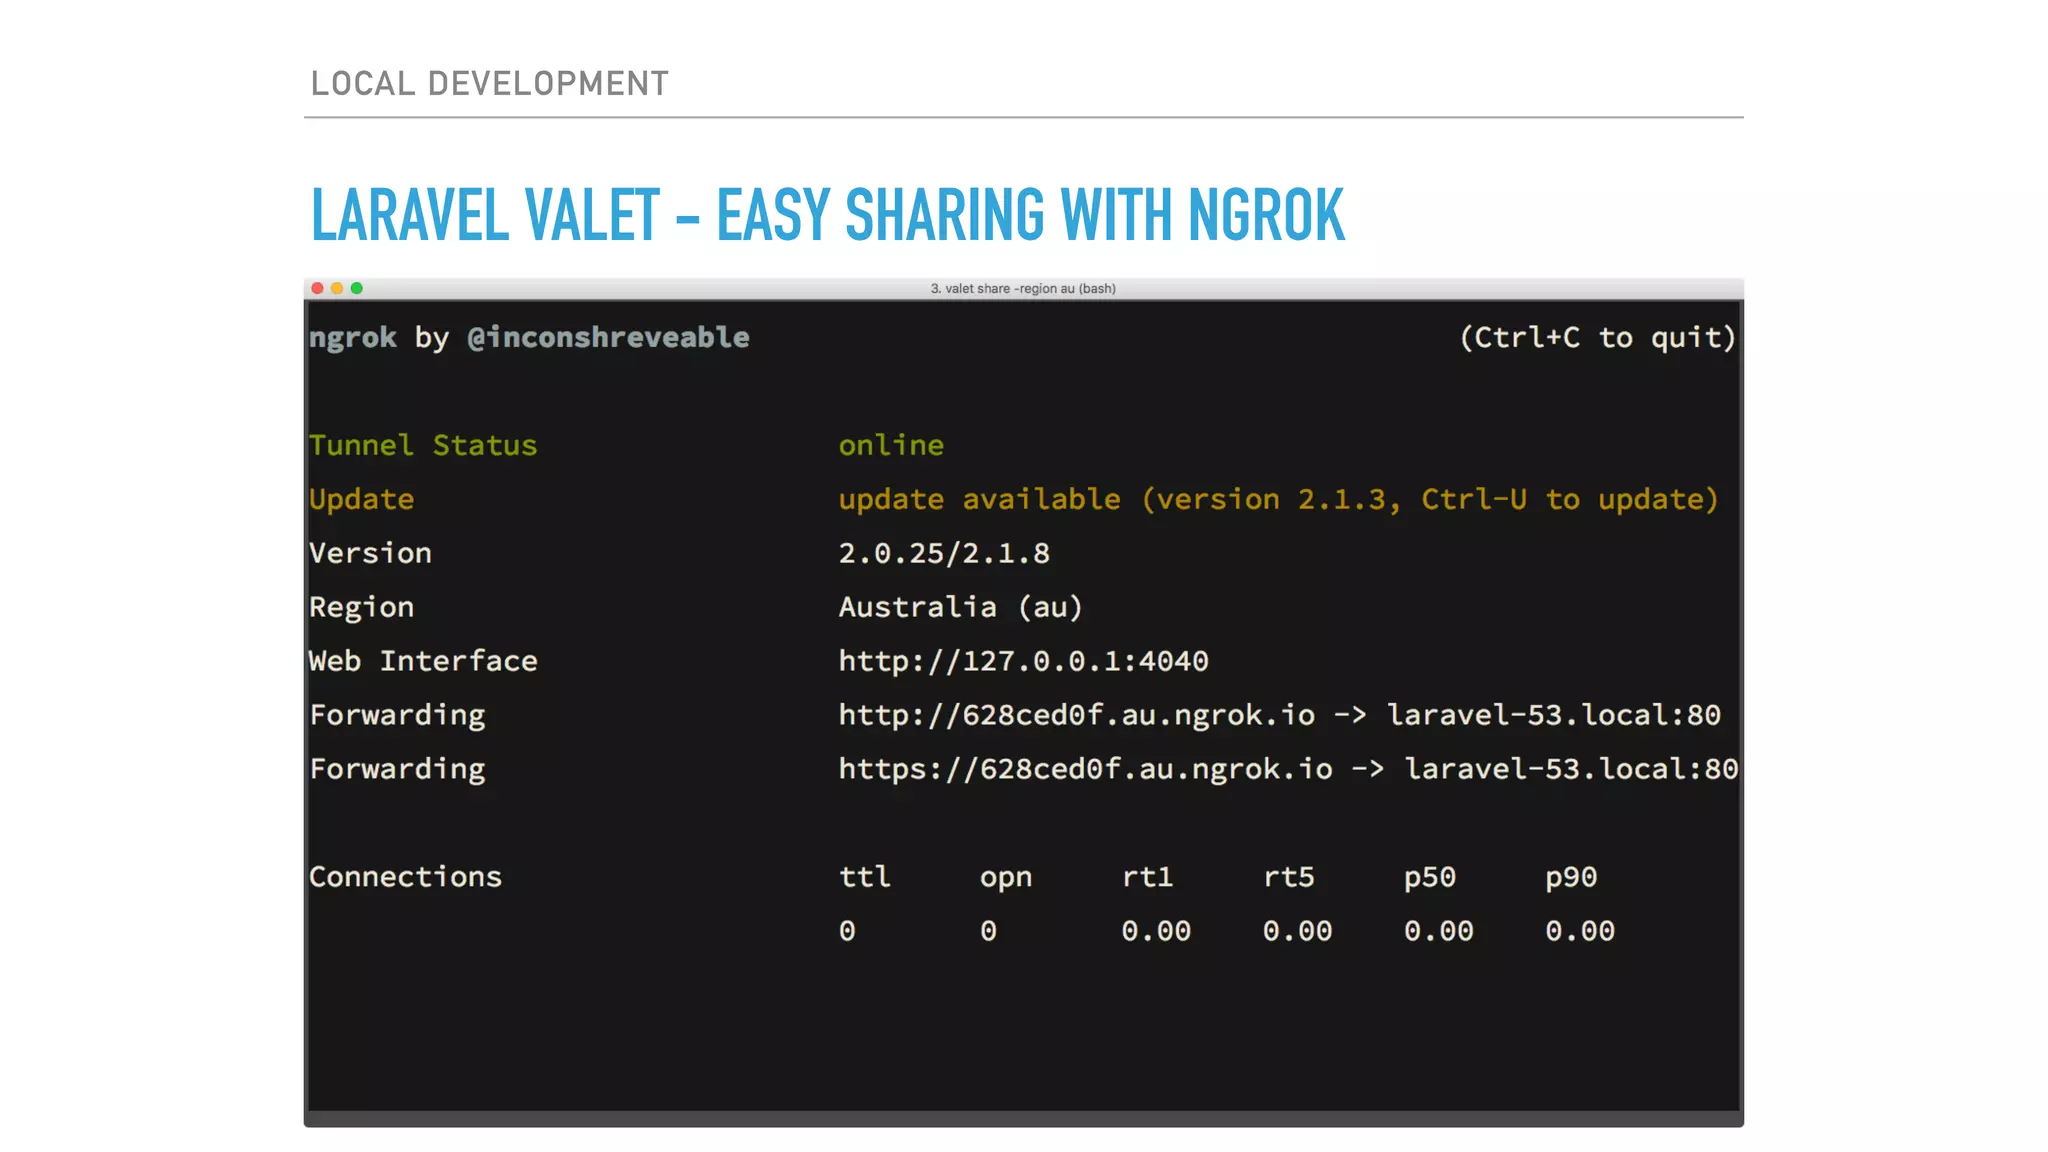This screenshot has width=2048, height=1152.
Task: Click the version value '2.0.25/2.1.8'
Action: click(x=944, y=553)
